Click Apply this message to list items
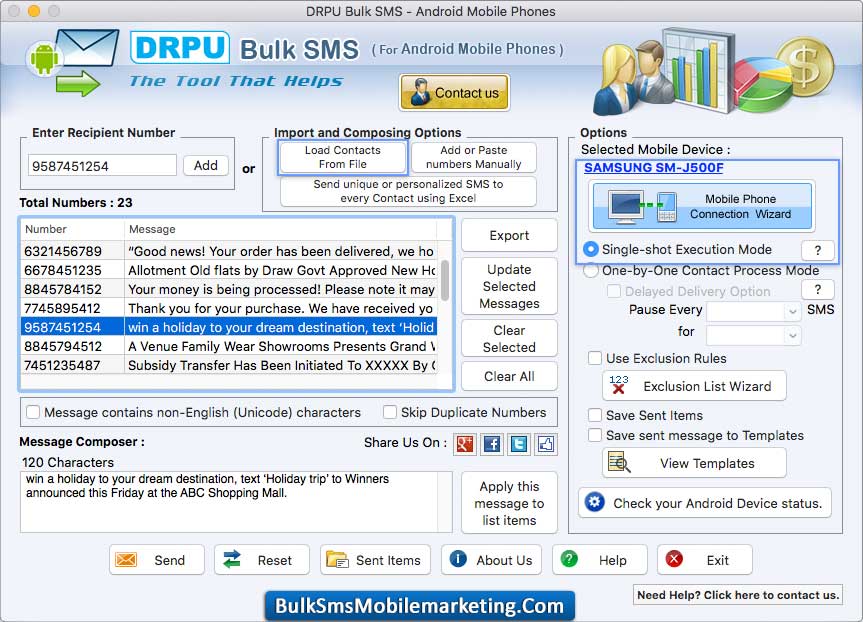The width and height of the screenshot is (863, 622). (509, 503)
